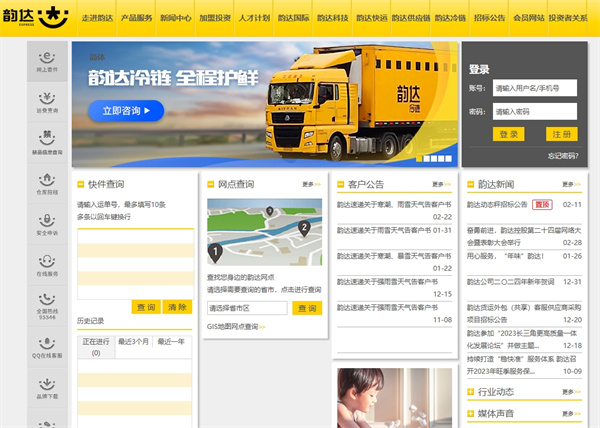Image resolution: width=600 pixels, height=428 pixels.
Task: Click 查询 next to the region selector
Action: coord(307,308)
